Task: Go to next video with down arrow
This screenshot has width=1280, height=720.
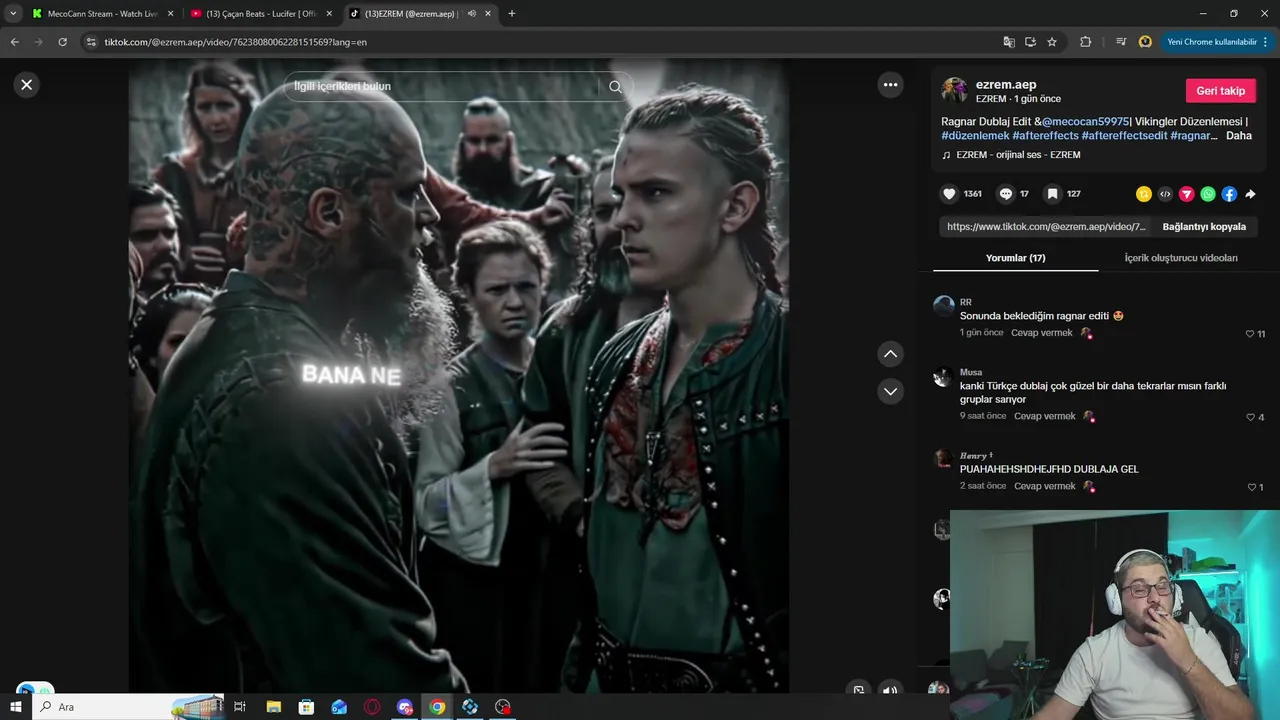Action: pos(890,391)
